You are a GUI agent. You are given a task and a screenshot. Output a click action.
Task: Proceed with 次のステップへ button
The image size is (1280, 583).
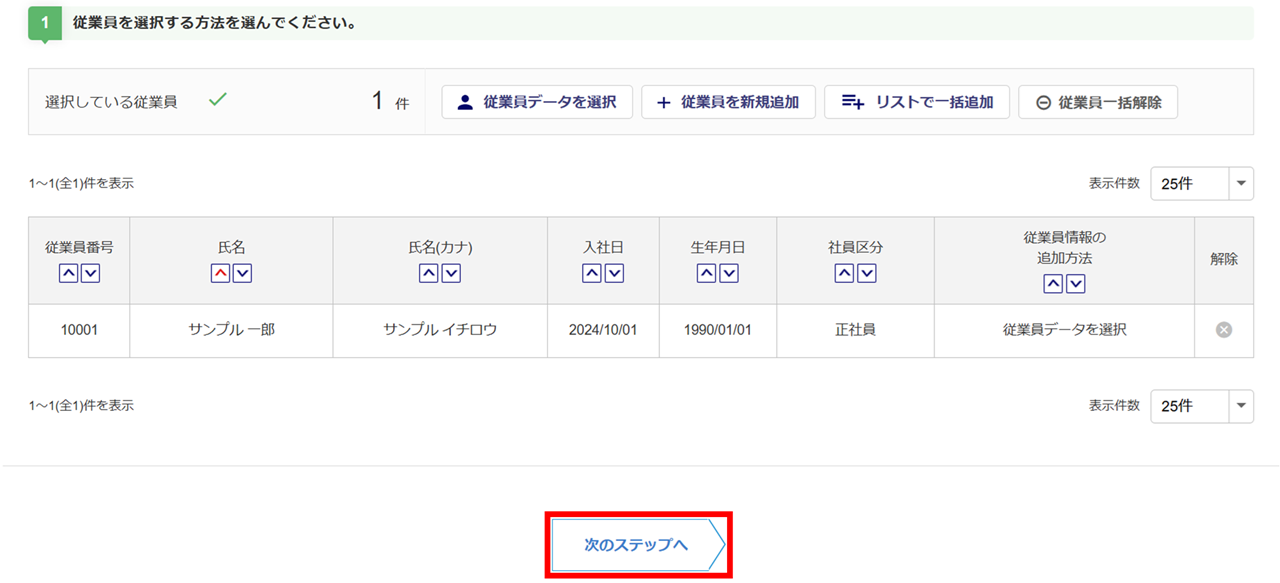[638, 545]
